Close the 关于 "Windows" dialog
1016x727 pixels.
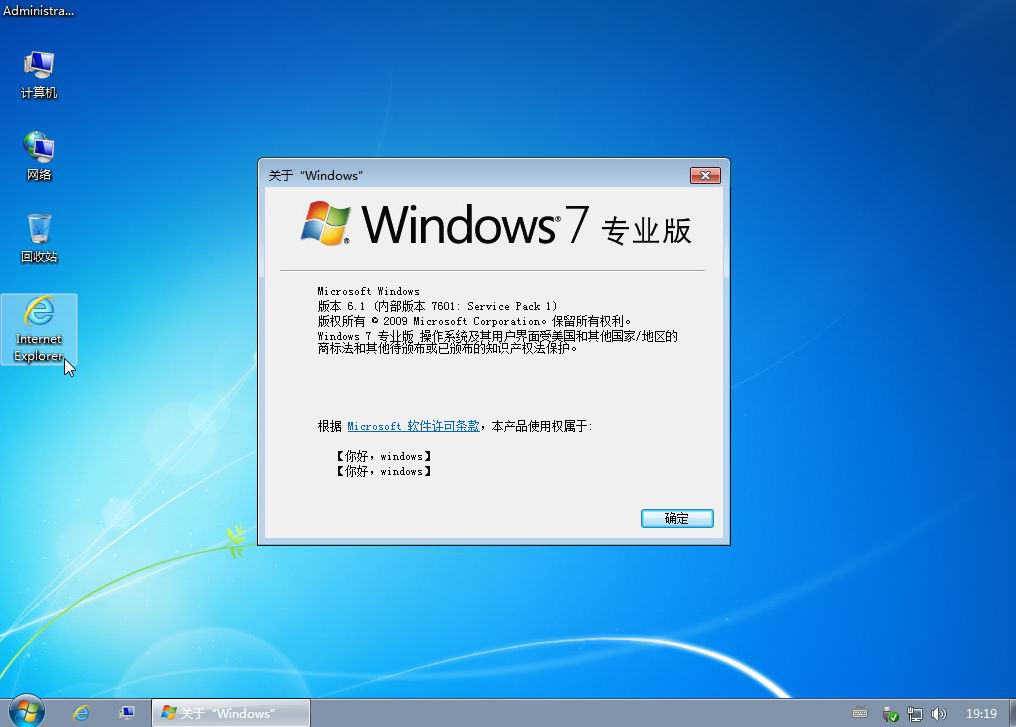click(705, 176)
